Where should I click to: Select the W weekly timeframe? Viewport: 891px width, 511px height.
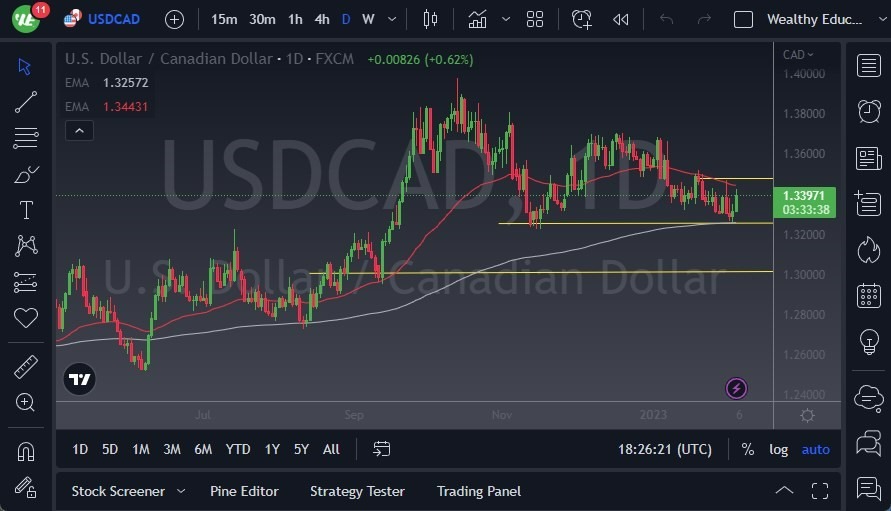tap(368, 19)
